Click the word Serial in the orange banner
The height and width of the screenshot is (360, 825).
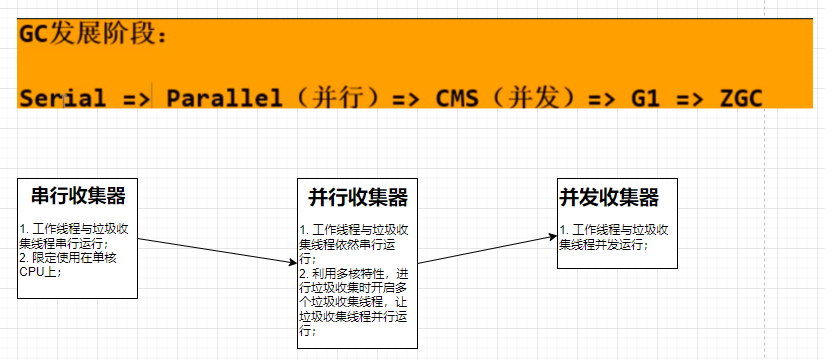click(x=62, y=98)
